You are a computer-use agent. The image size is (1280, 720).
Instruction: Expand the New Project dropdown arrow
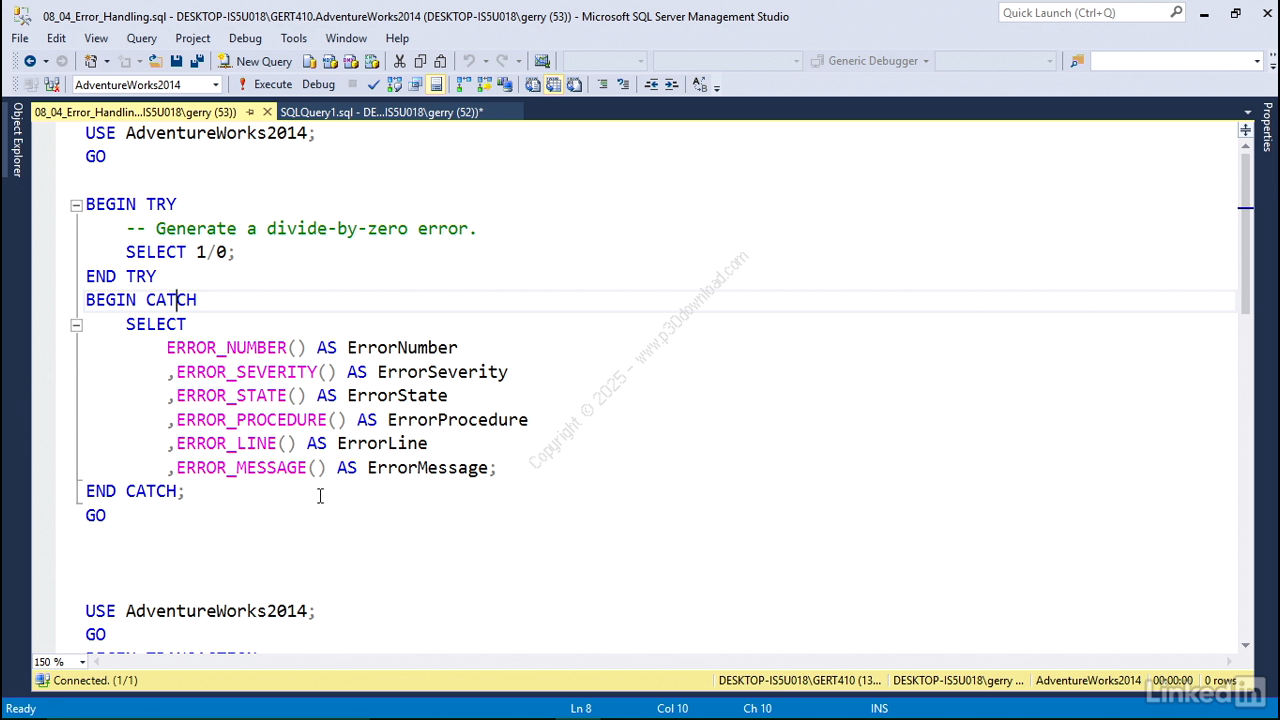click(x=107, y=61)
